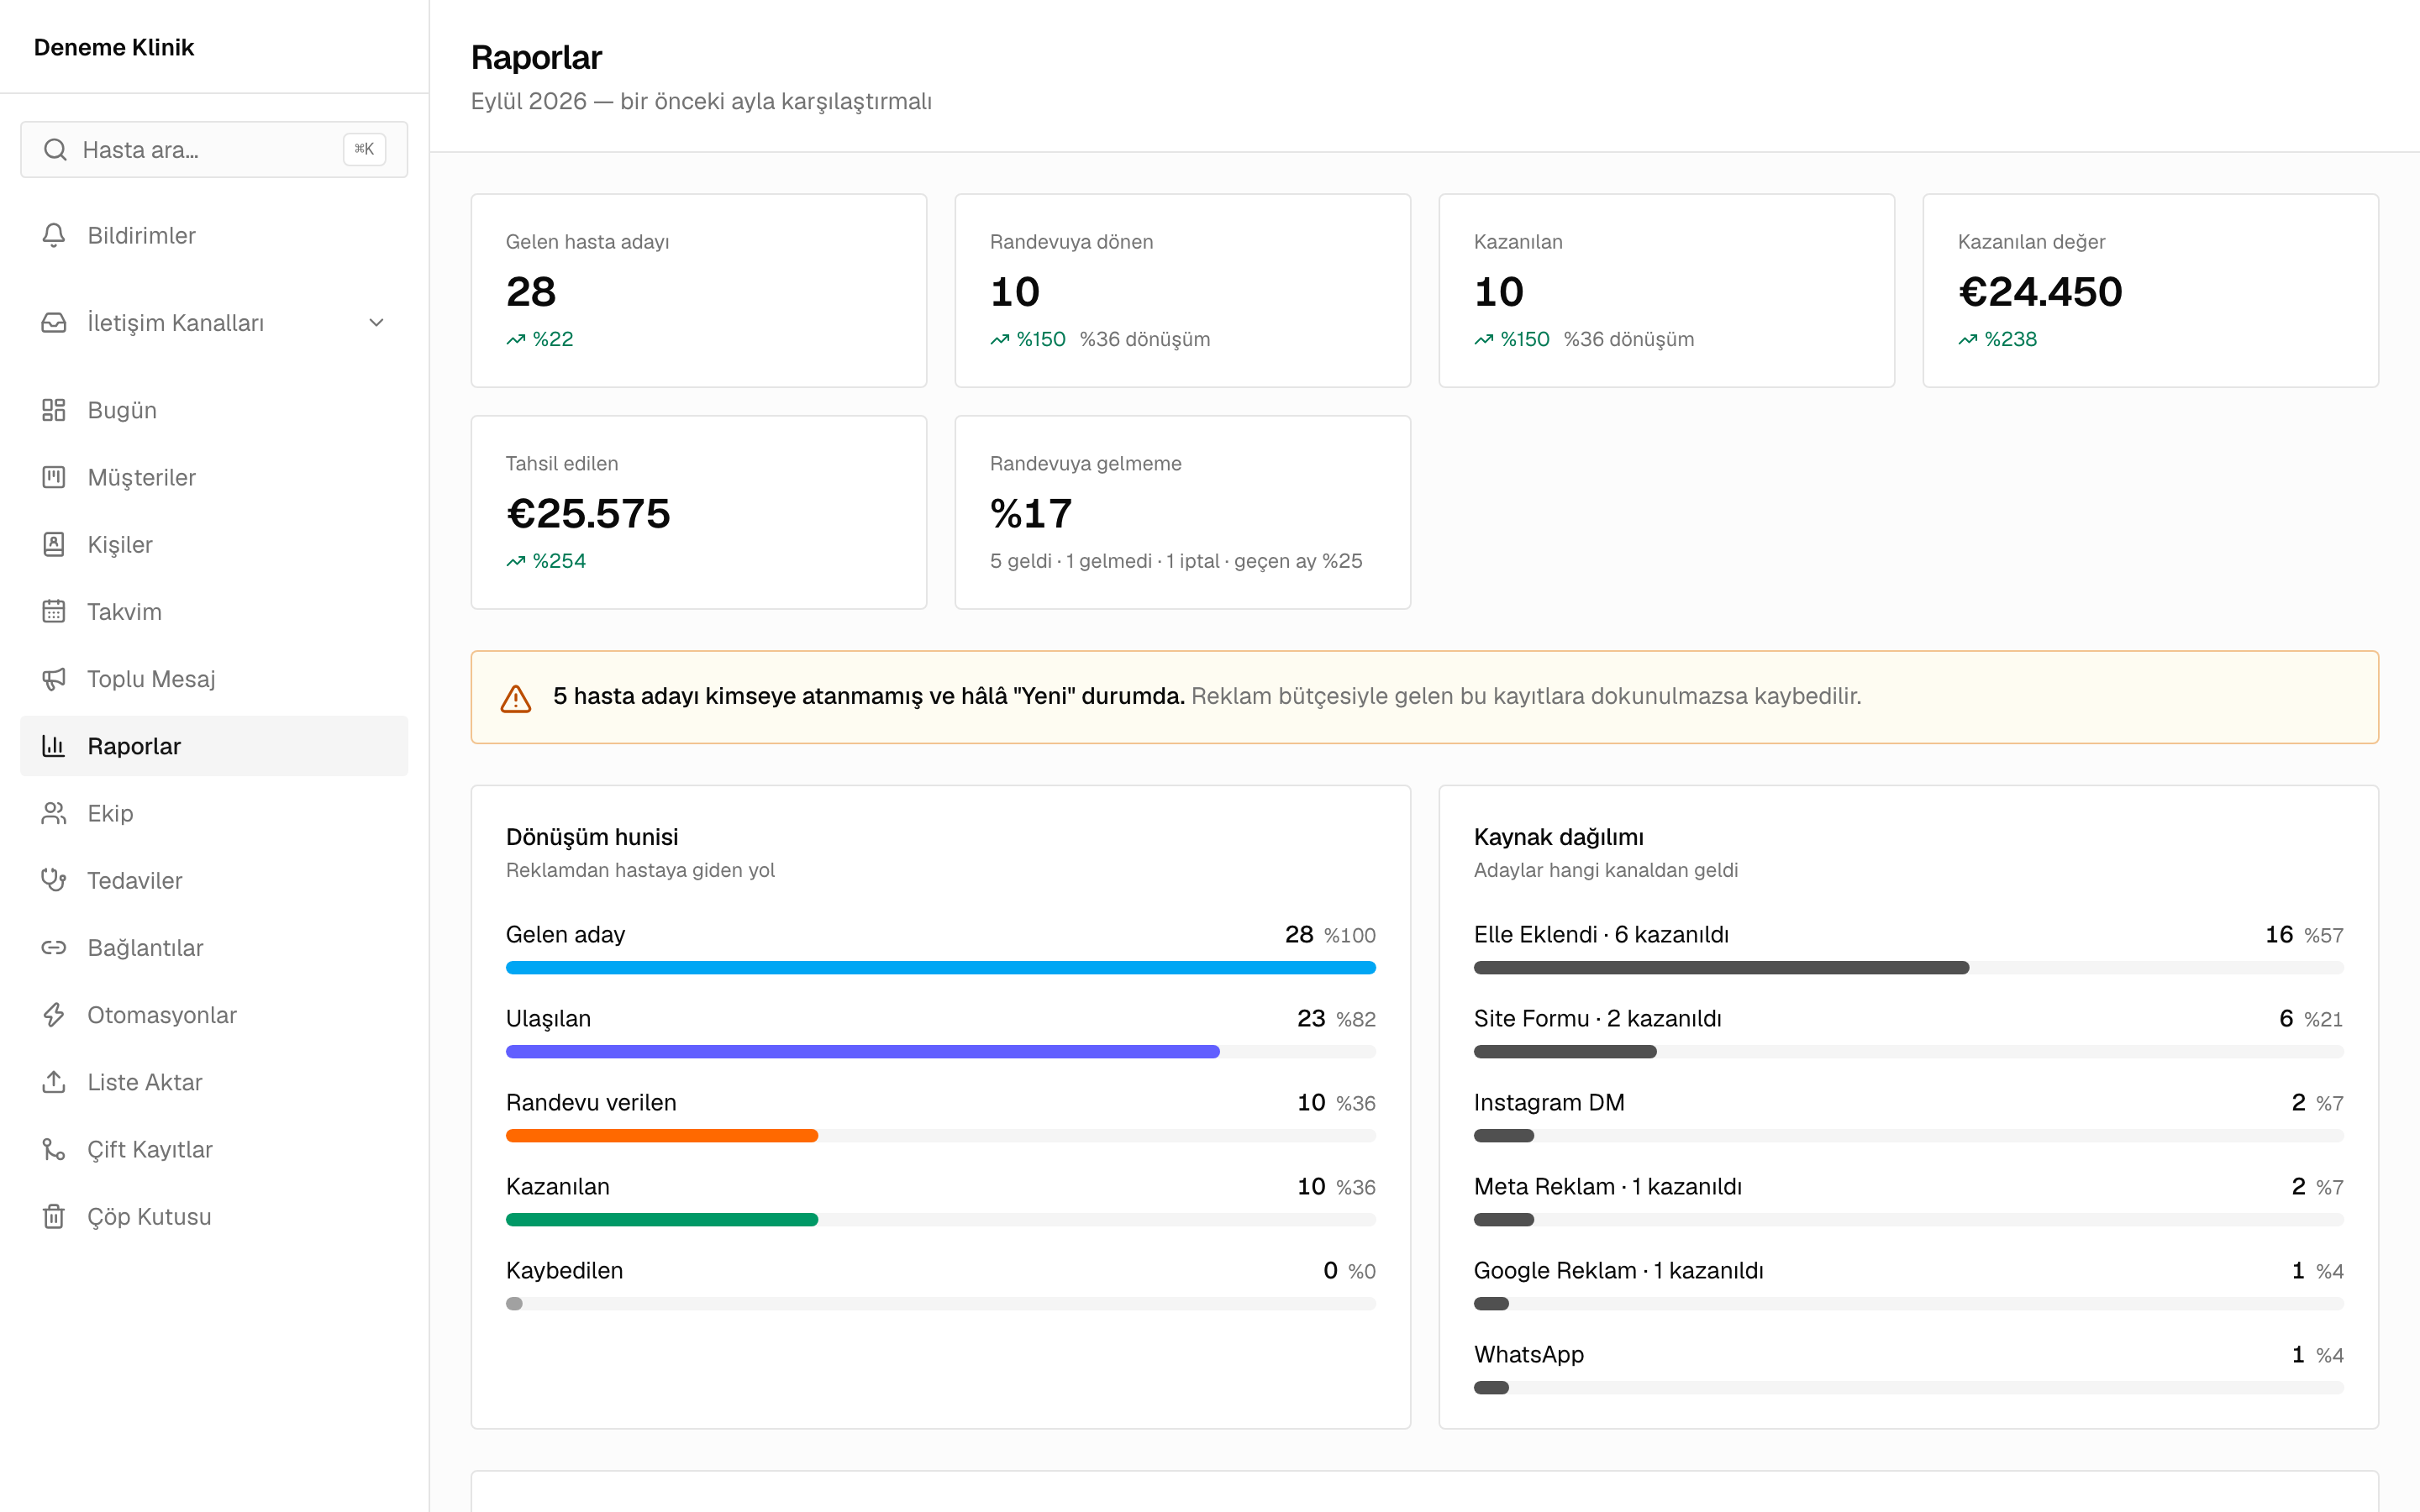This screenshot has height=1512, width=2420.
Task: Click the Deneme Klinik title
Action: (x=114, y=47)
